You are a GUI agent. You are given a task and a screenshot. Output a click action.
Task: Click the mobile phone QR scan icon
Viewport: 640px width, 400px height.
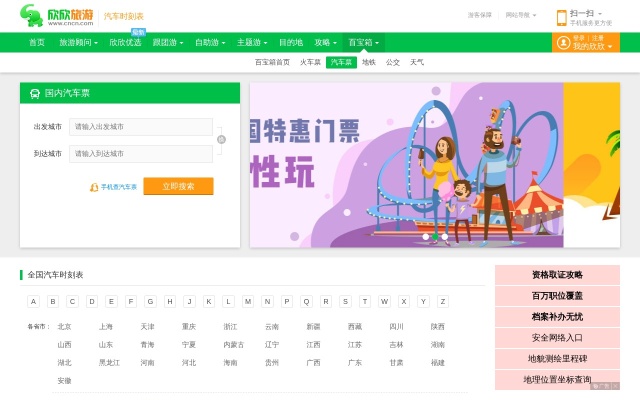coord(560,15)
